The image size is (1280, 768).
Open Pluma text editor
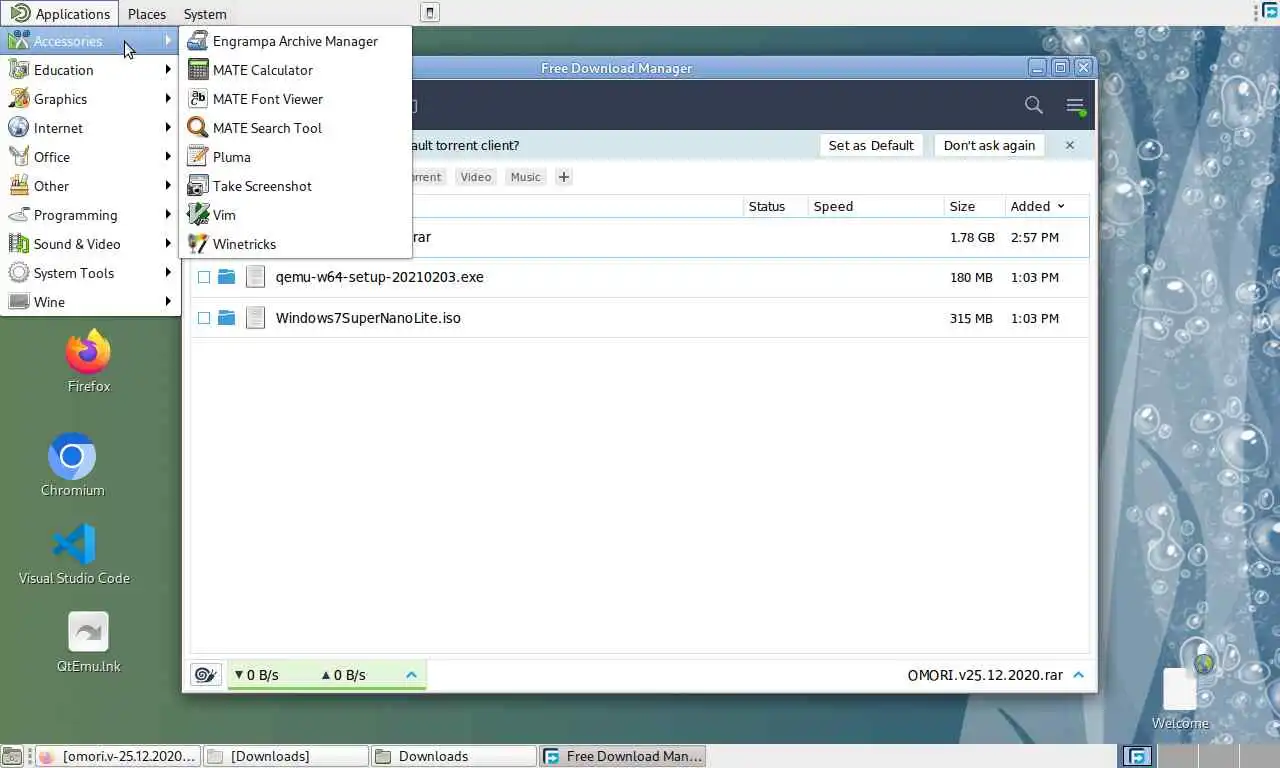pos(295,157)
